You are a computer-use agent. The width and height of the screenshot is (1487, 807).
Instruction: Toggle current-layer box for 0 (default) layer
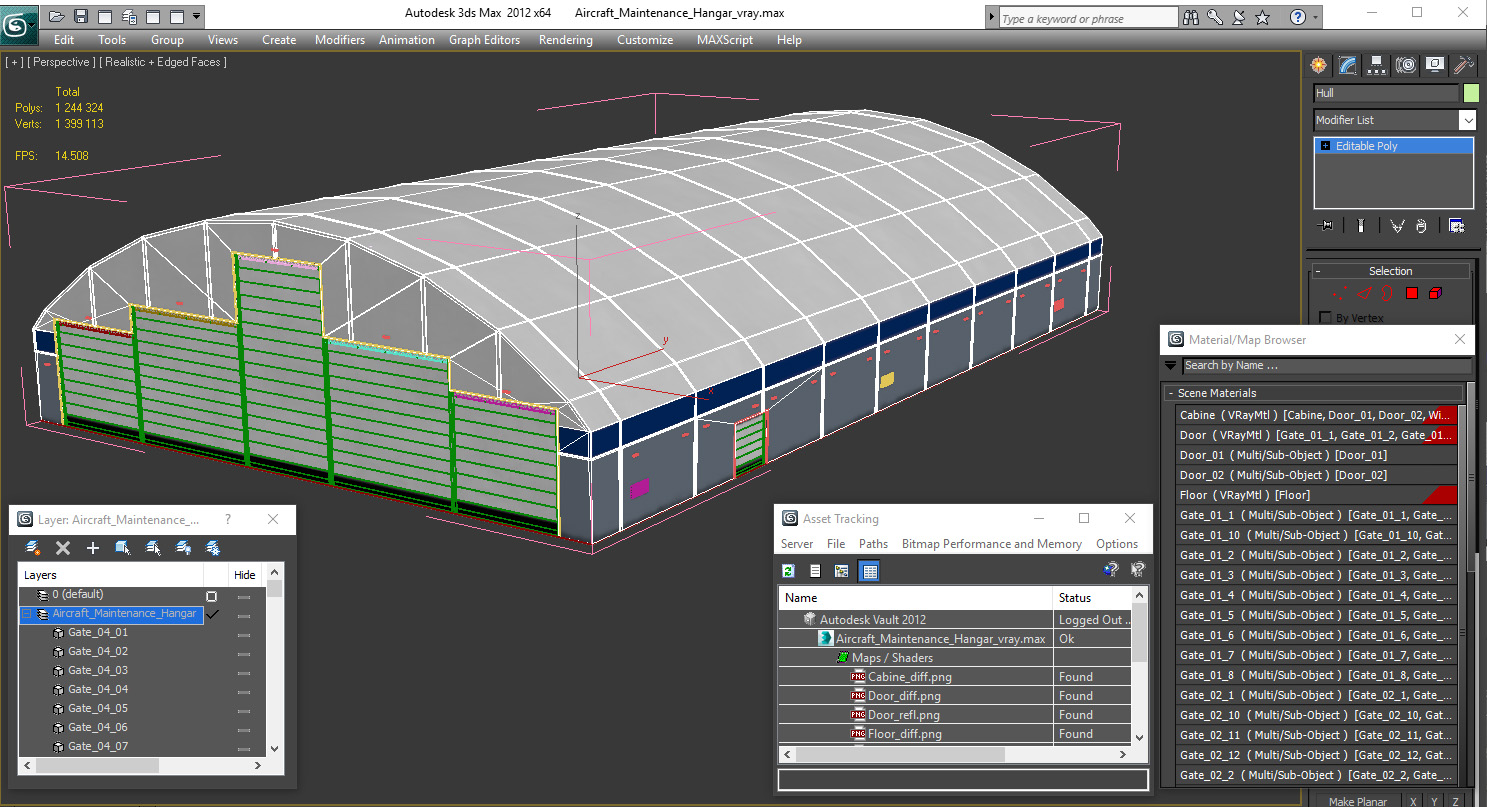pyautogui.click(x=211, y=595)
